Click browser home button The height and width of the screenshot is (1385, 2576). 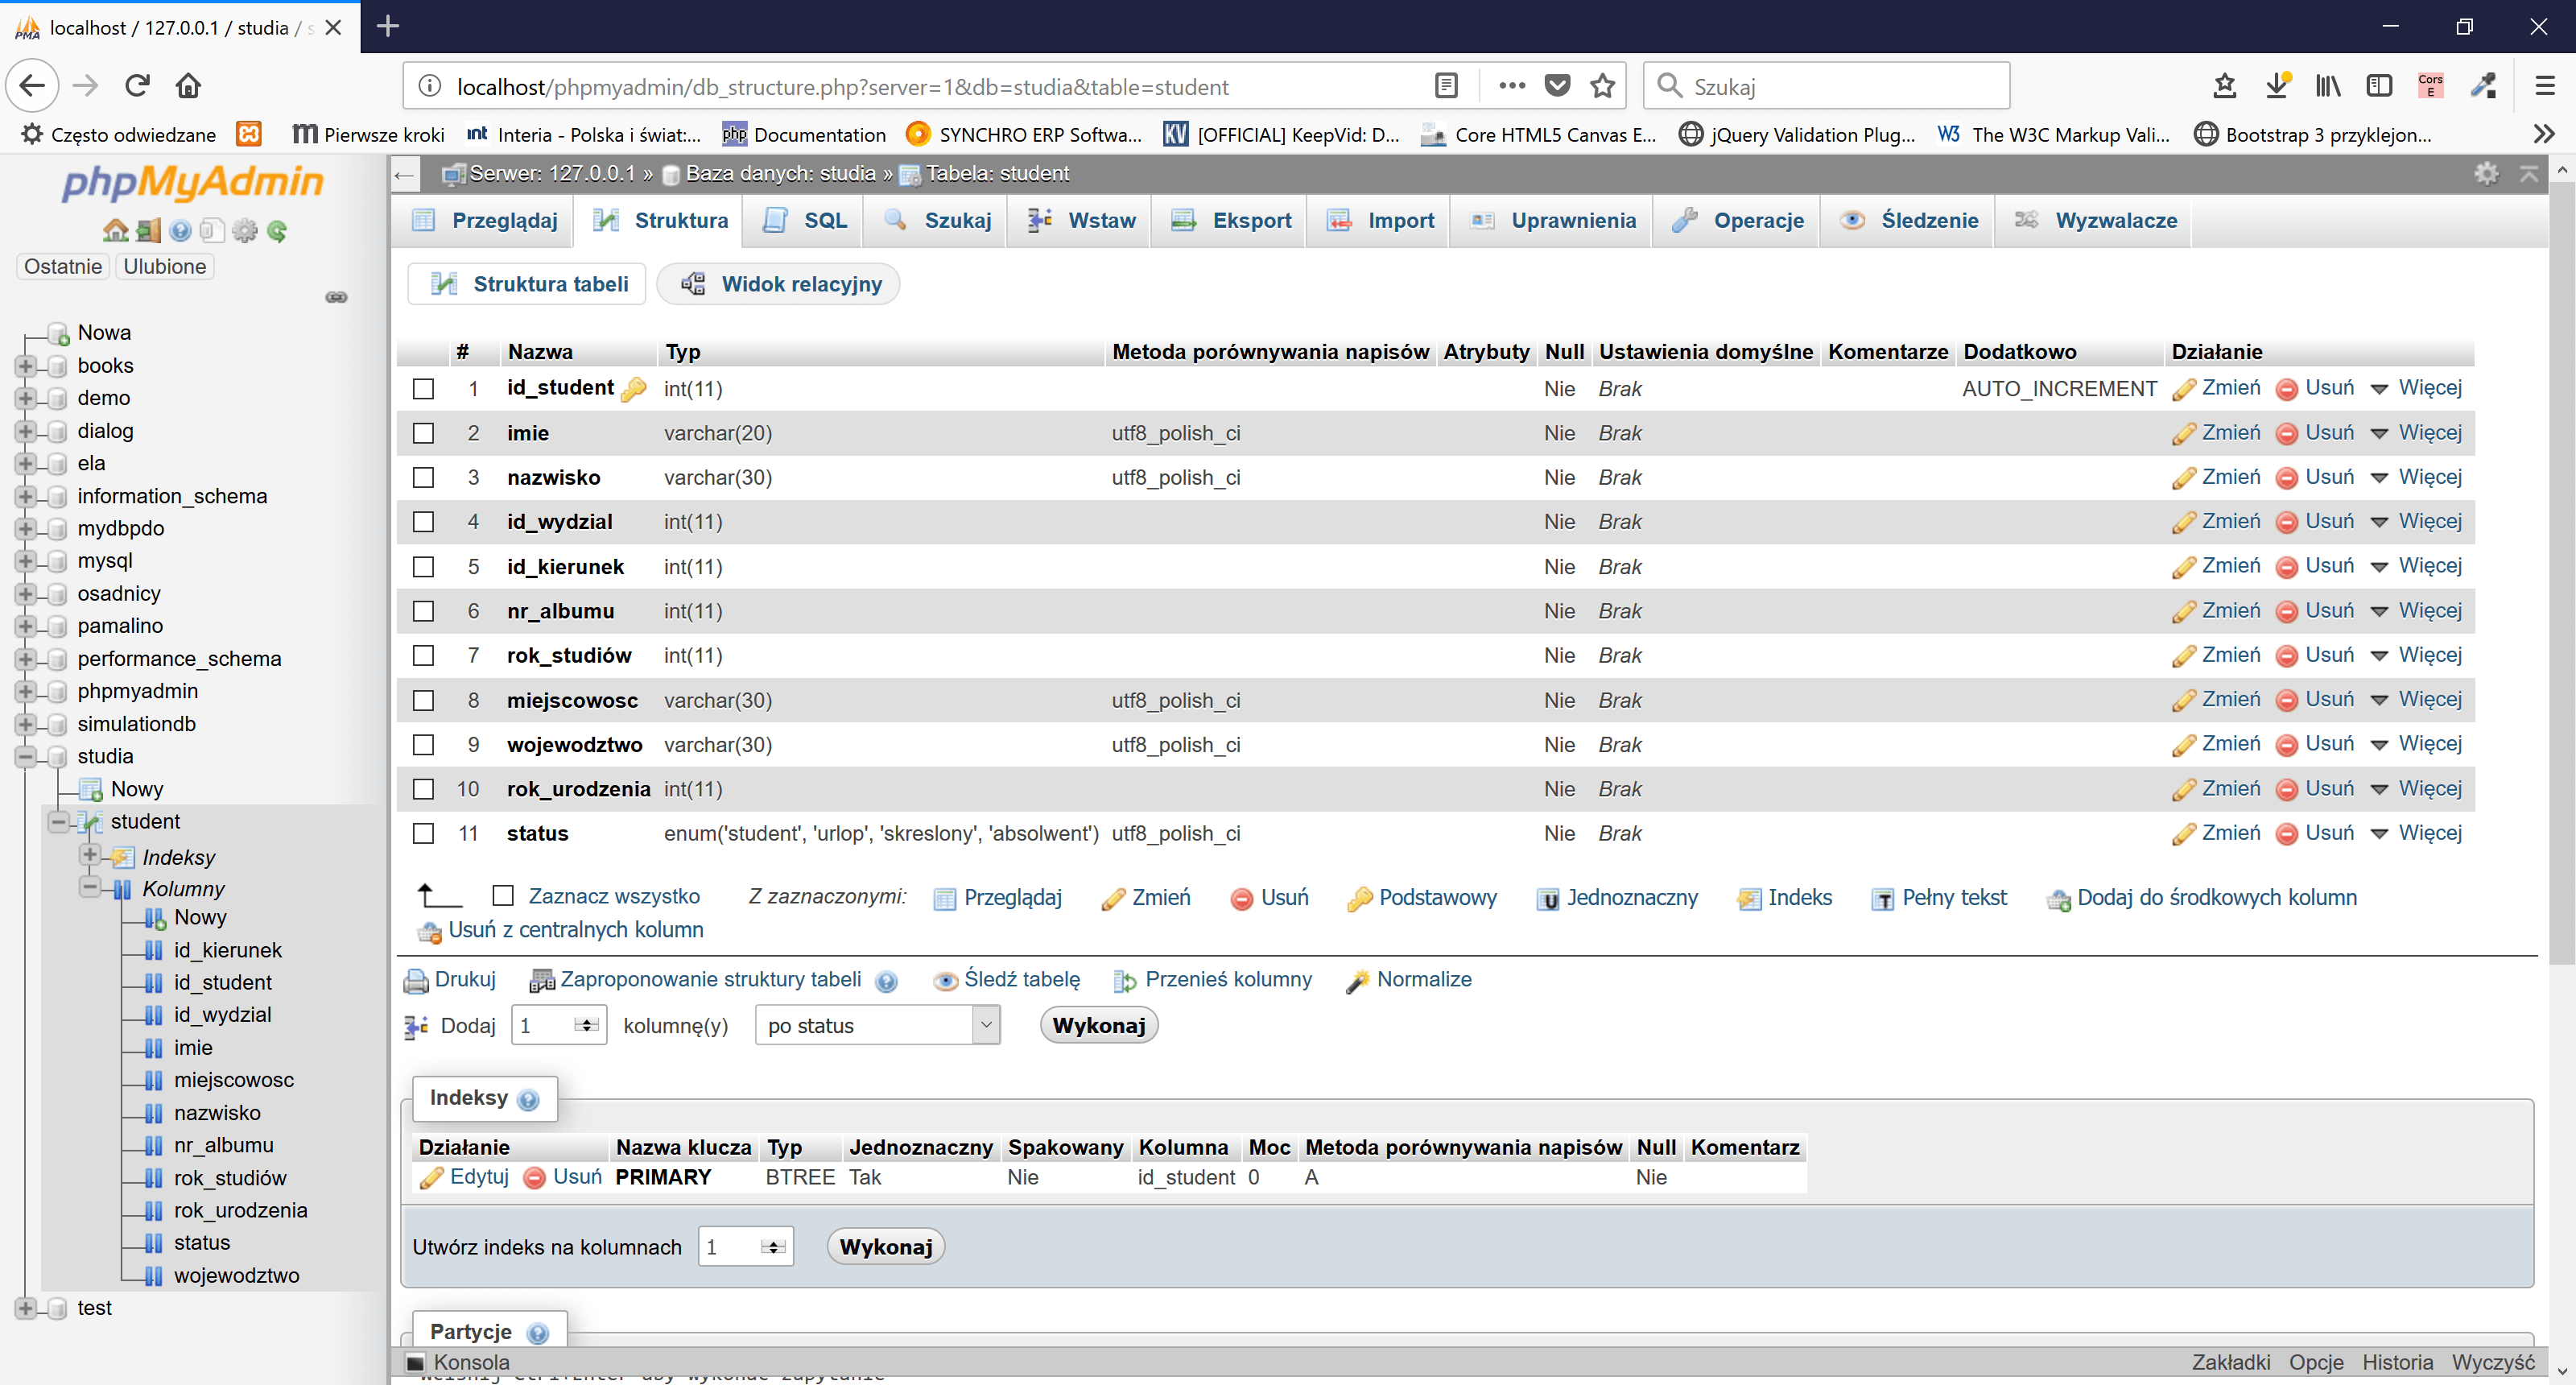[x=188, y=86]
